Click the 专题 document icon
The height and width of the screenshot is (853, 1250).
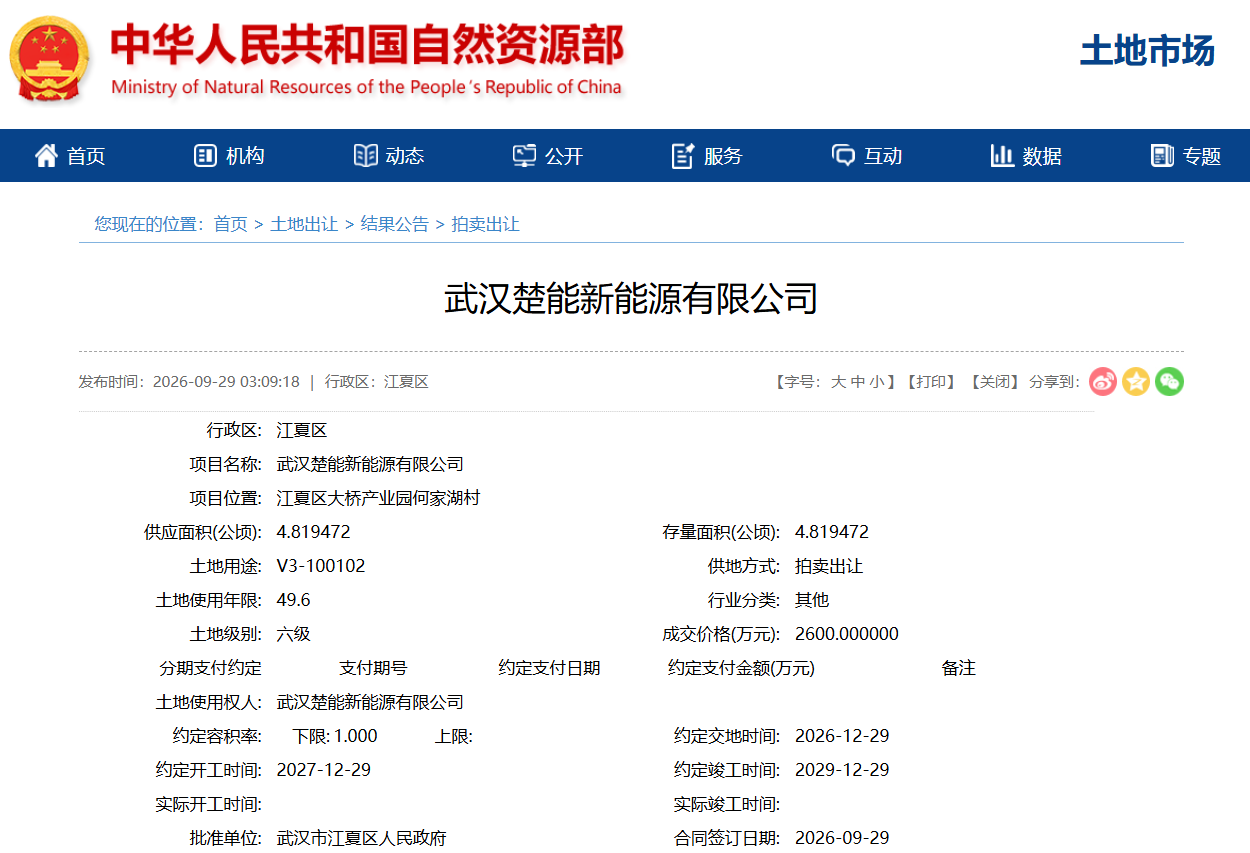(1162, 155)
